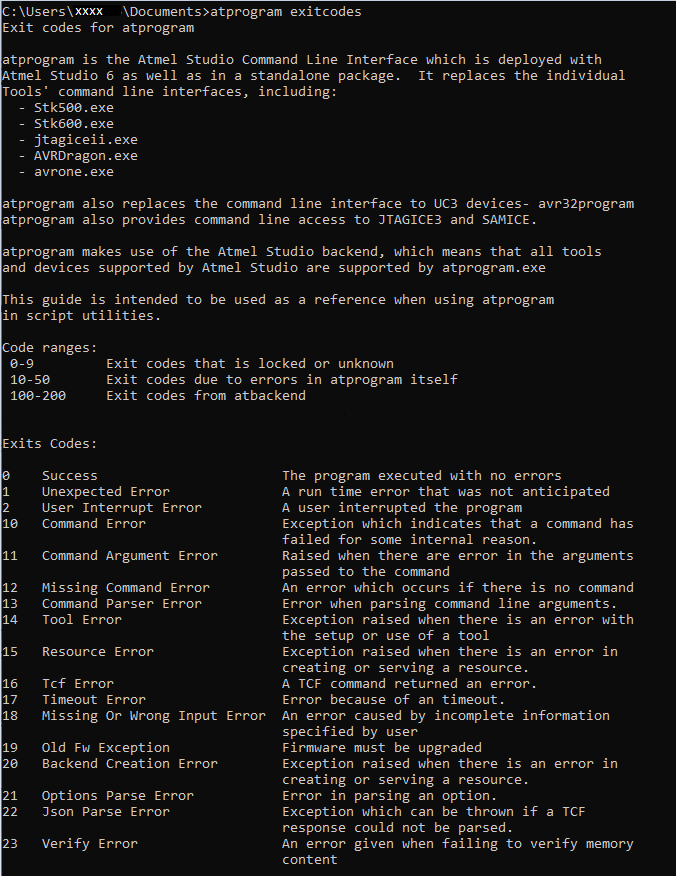This screenshot has width=676, height=876.
Task: Click the 'Missing Command Error' row
Action: [126, 588]
